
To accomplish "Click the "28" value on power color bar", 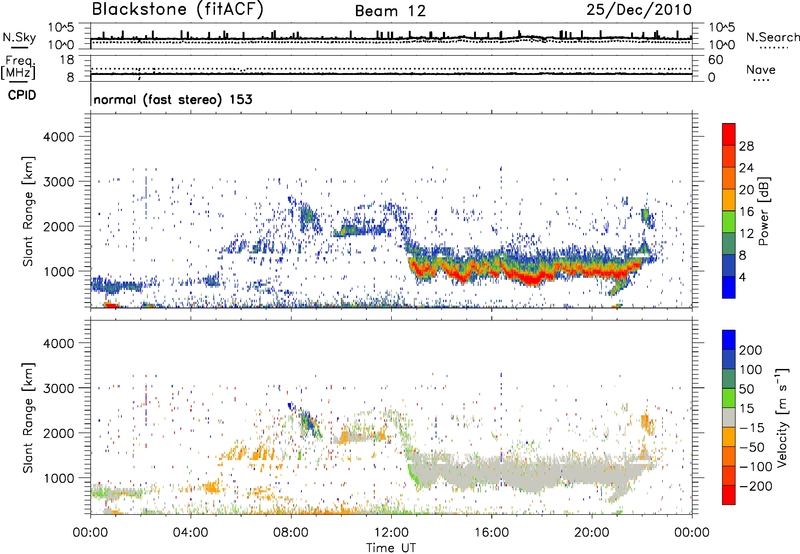I will pos(746,146).
